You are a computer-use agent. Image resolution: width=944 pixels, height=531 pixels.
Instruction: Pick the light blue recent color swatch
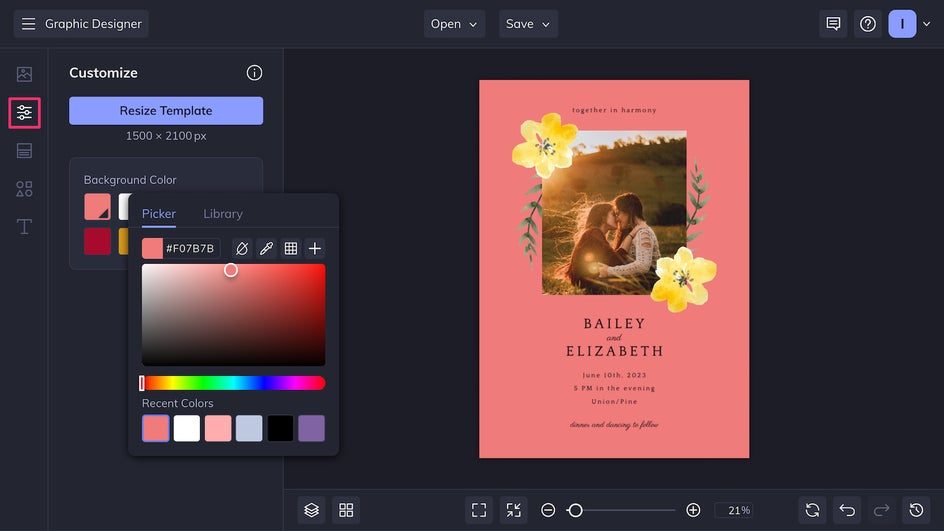point(249,429)
